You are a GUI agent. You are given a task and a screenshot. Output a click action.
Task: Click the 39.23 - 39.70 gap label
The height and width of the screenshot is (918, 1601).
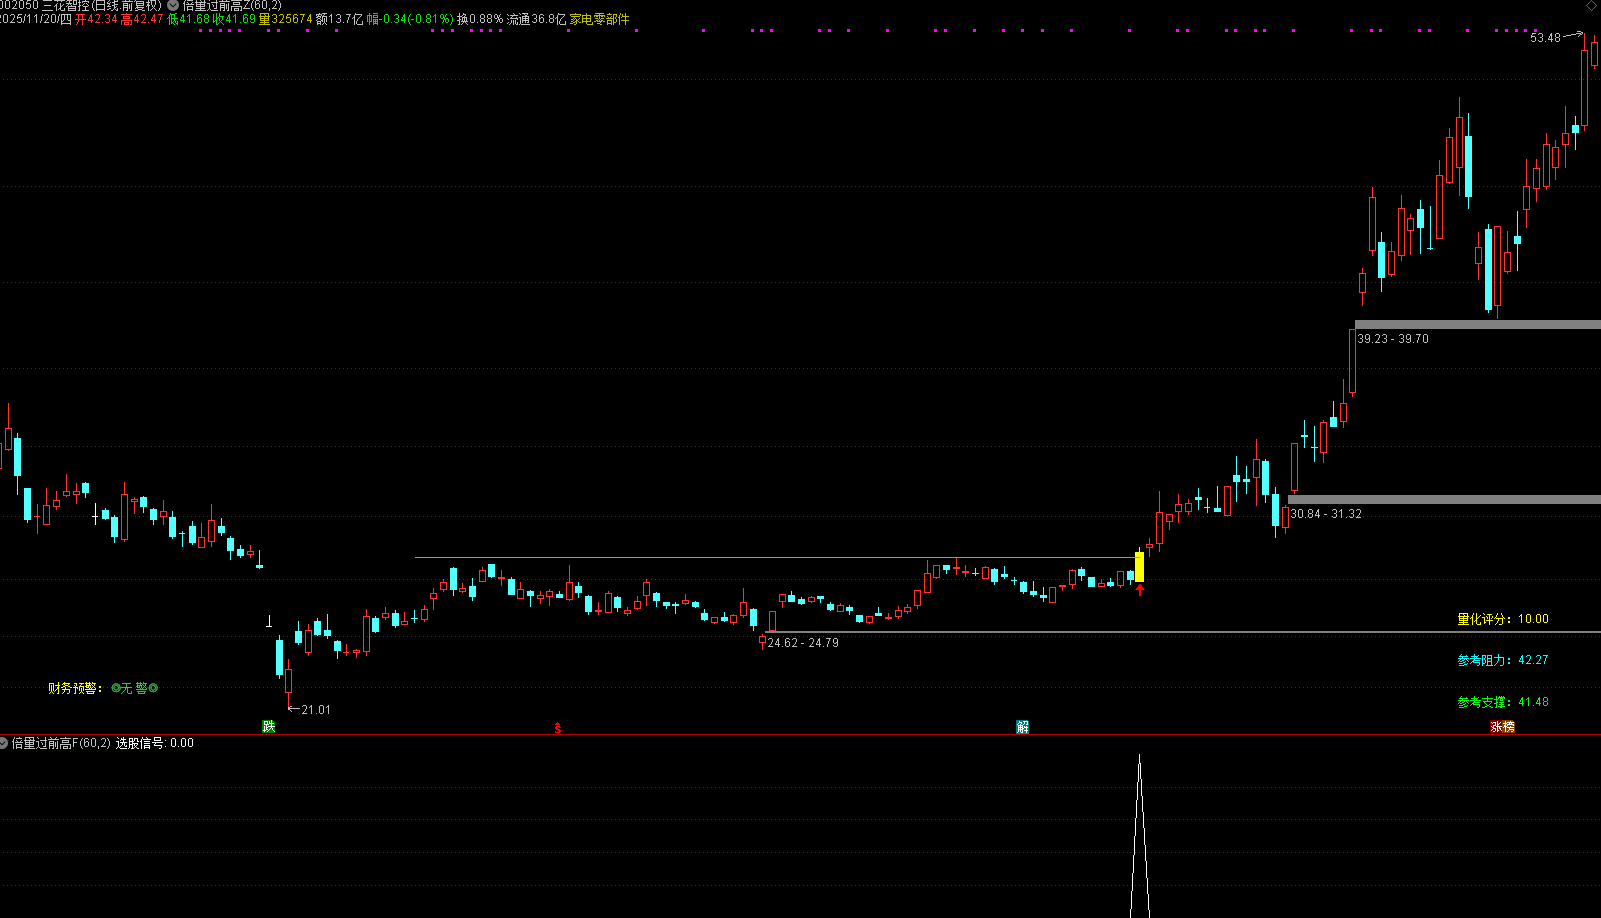tap(1393, 339)
